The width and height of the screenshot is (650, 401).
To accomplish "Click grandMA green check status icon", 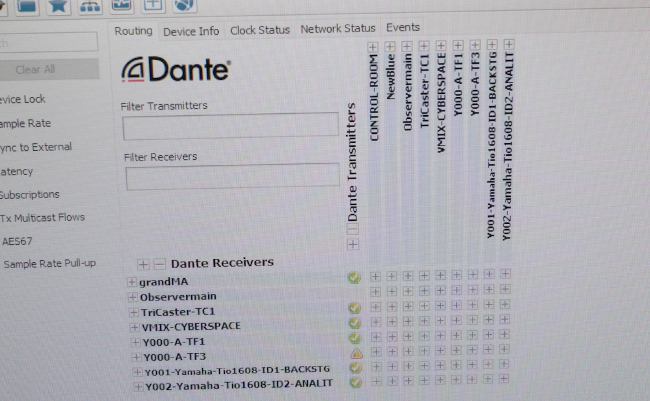I will (354, 277).
